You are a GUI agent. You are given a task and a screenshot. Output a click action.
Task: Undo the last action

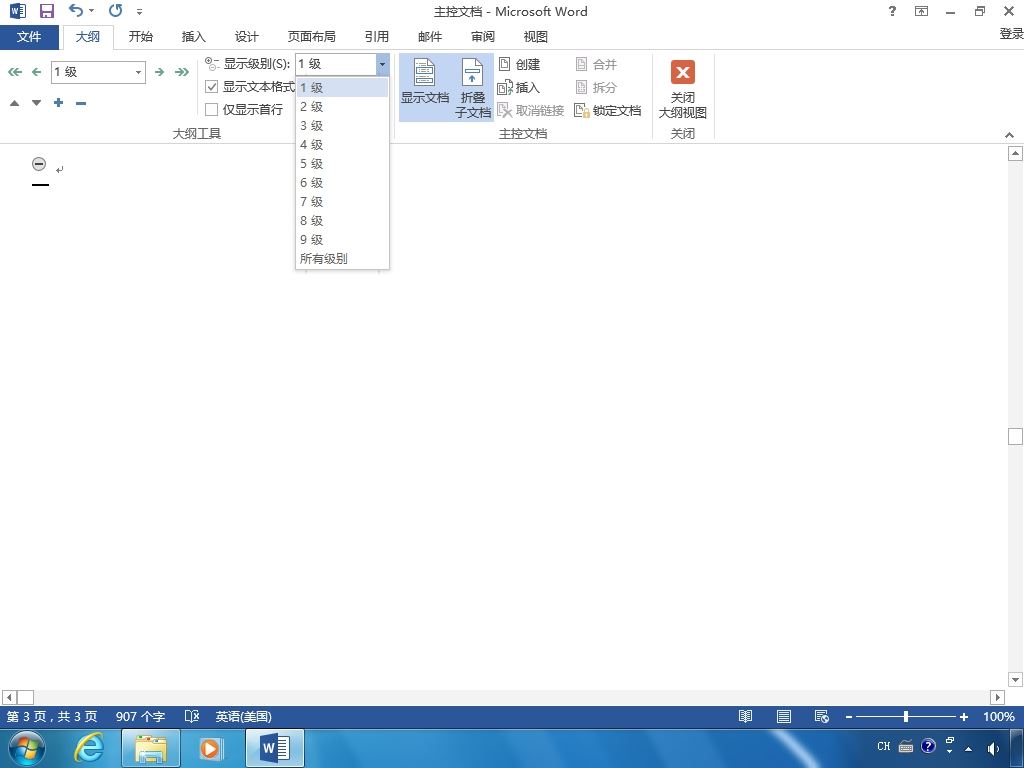76,10
